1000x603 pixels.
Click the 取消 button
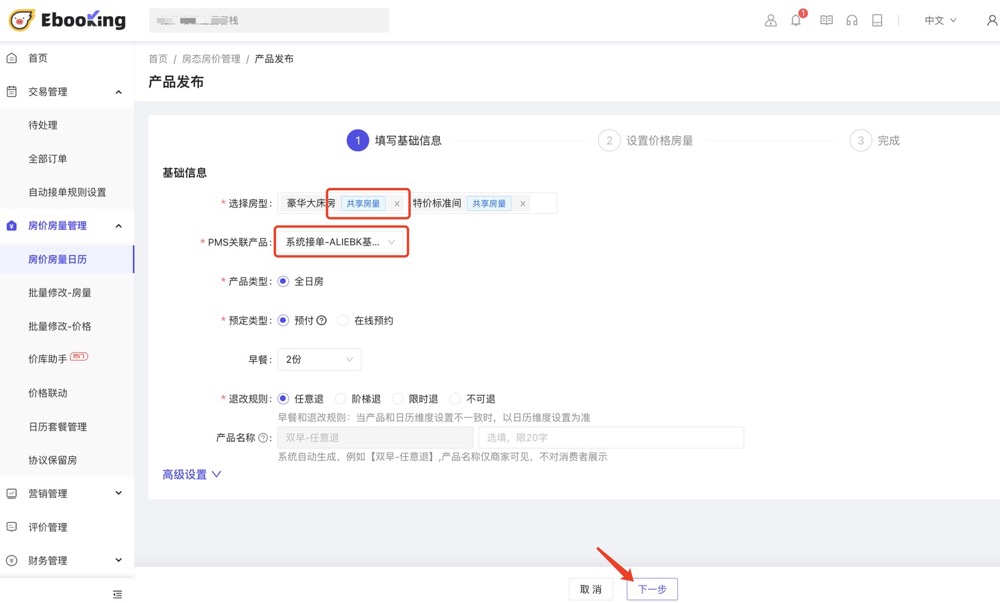pos(591,589)
